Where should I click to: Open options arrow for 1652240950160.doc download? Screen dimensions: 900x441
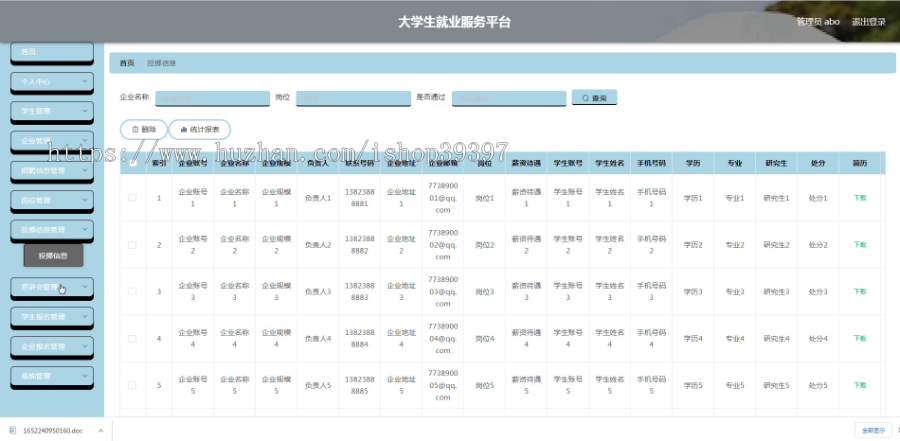point(100,430)
